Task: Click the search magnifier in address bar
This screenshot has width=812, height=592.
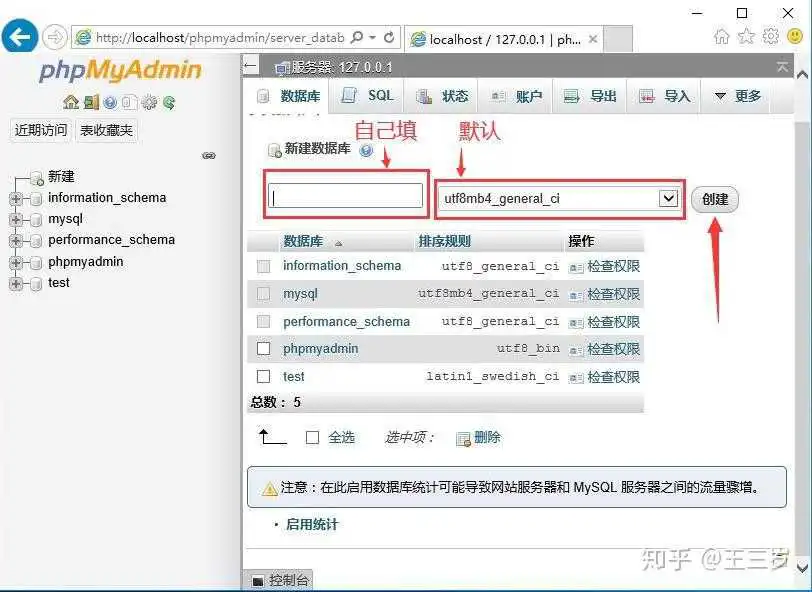Action: click(x=357, y=37)
